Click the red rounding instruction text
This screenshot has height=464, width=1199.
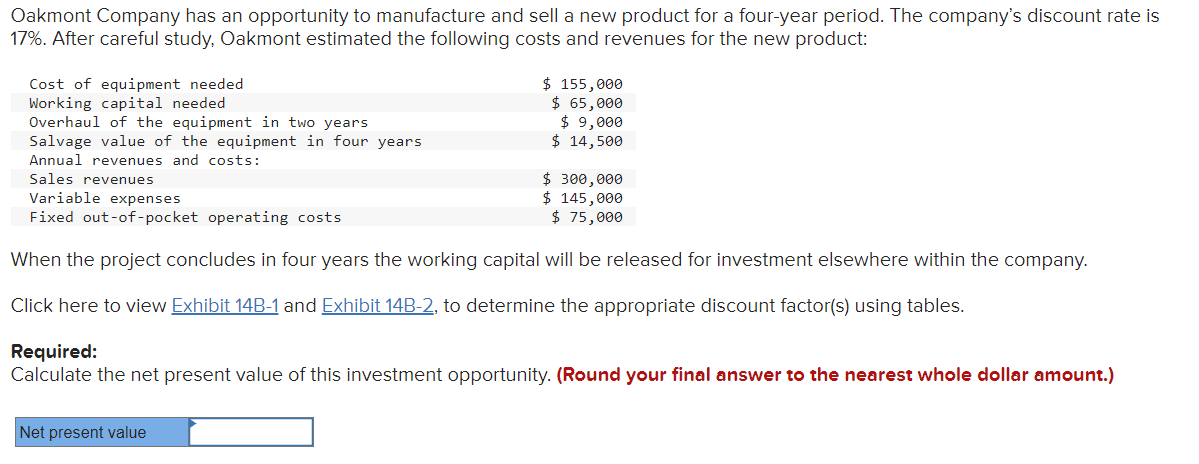point(835,375)
